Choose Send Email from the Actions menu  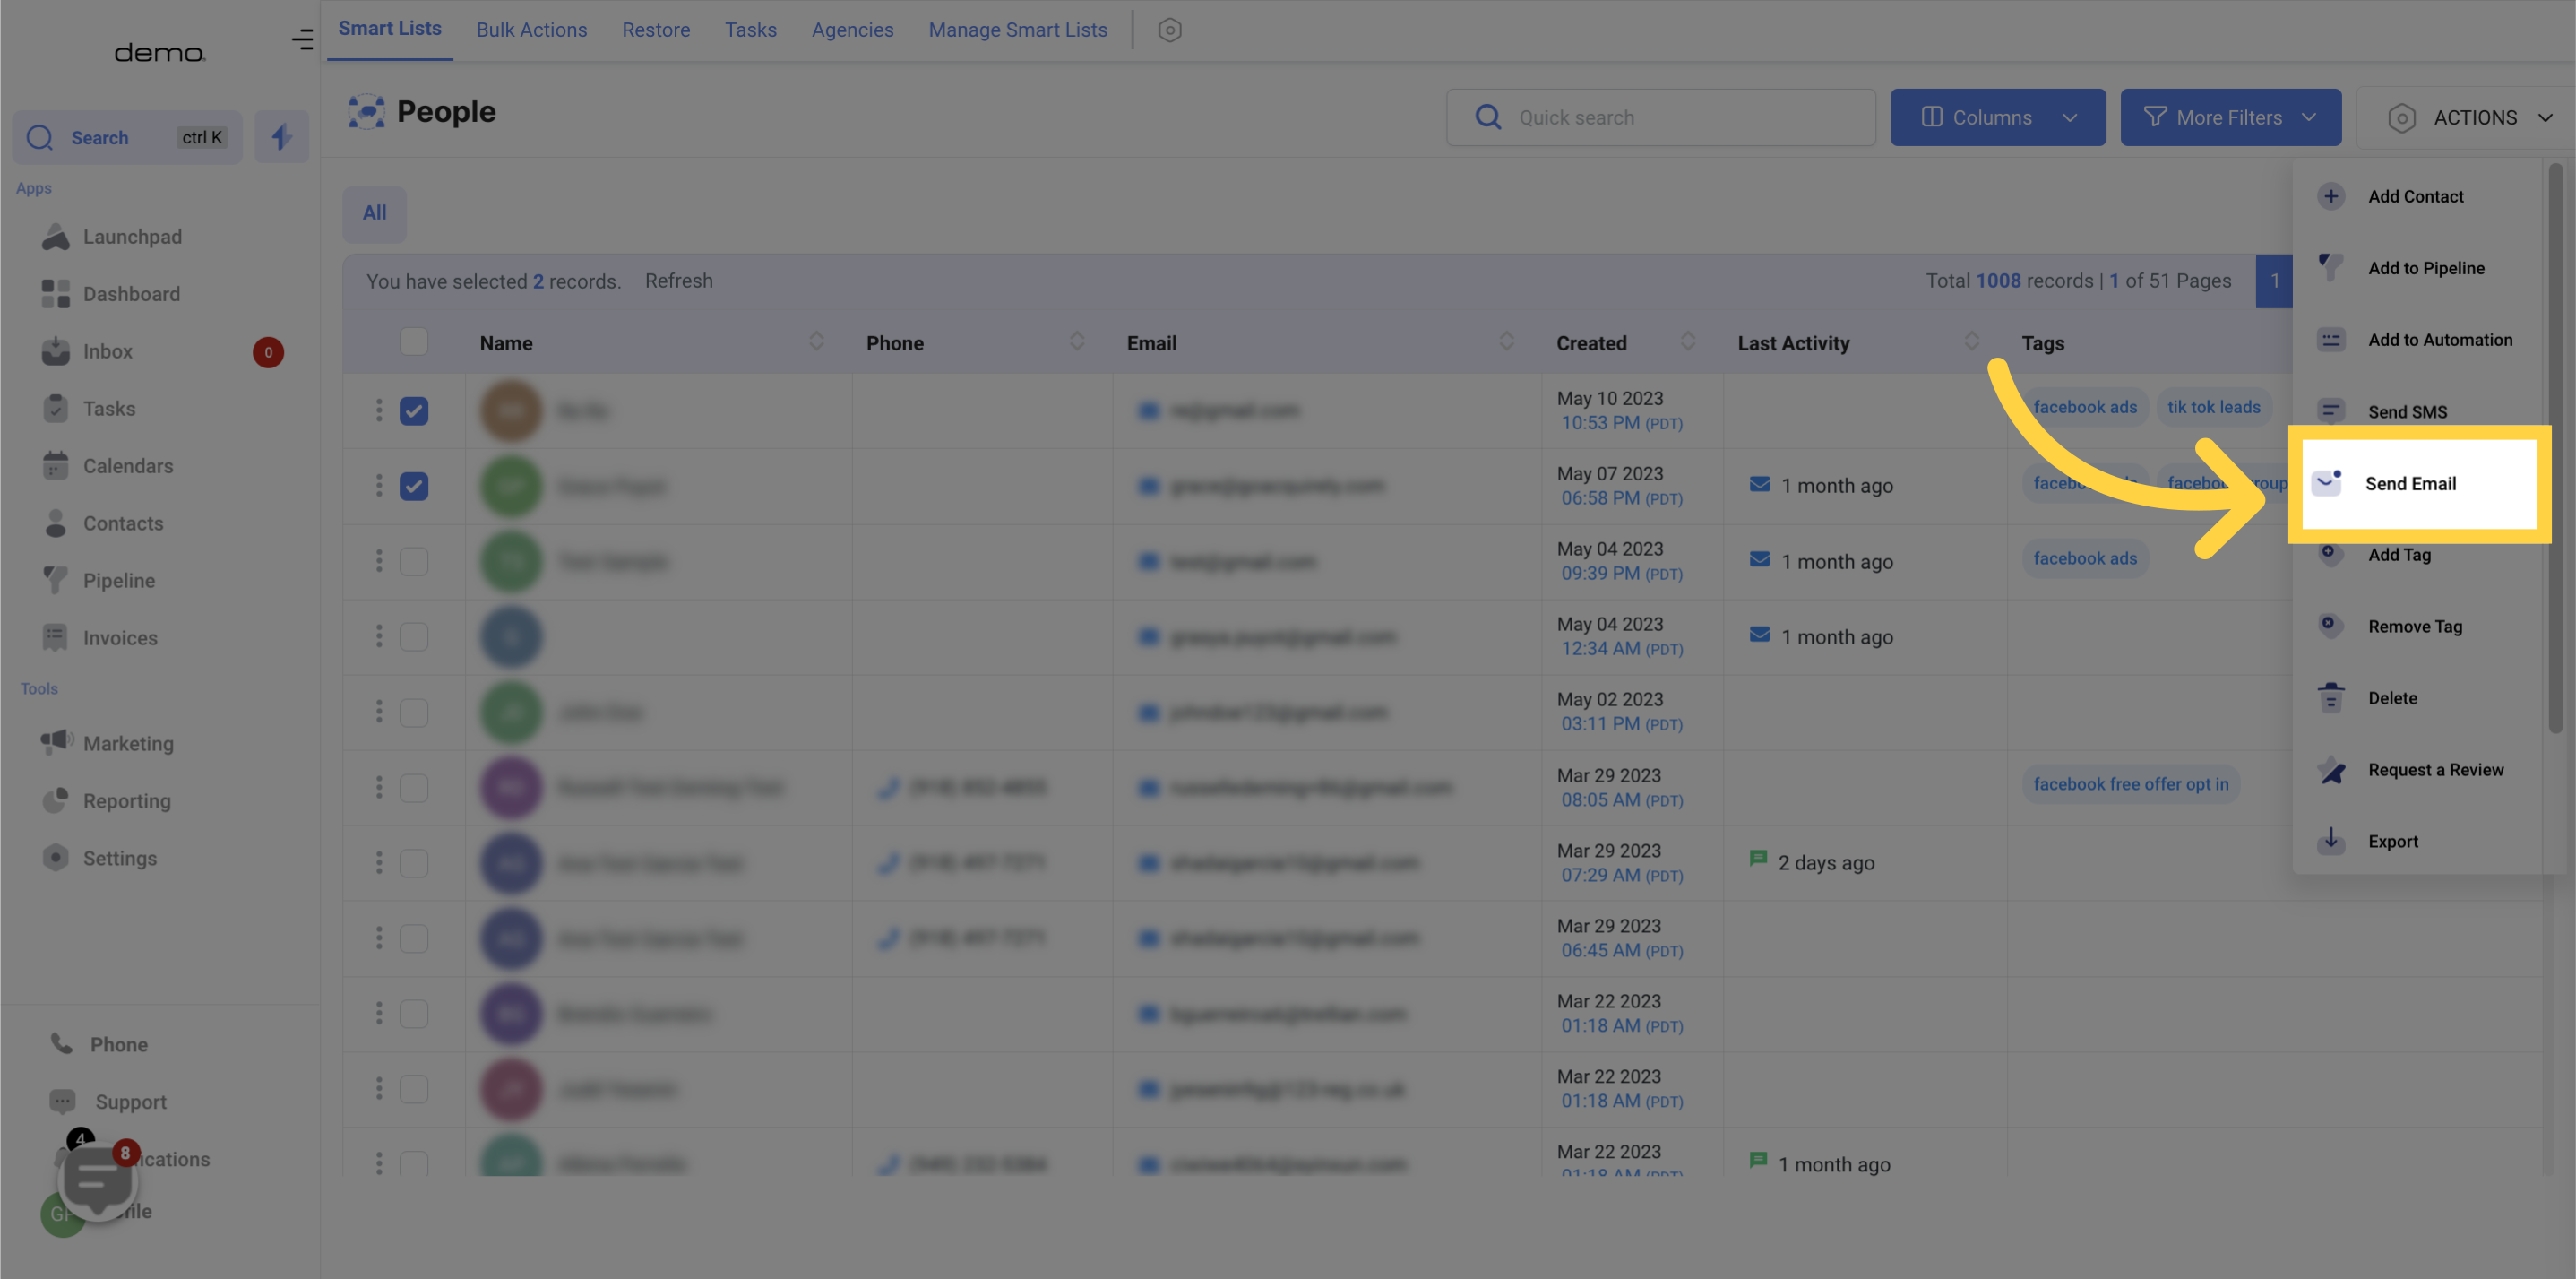point(2419,484)
